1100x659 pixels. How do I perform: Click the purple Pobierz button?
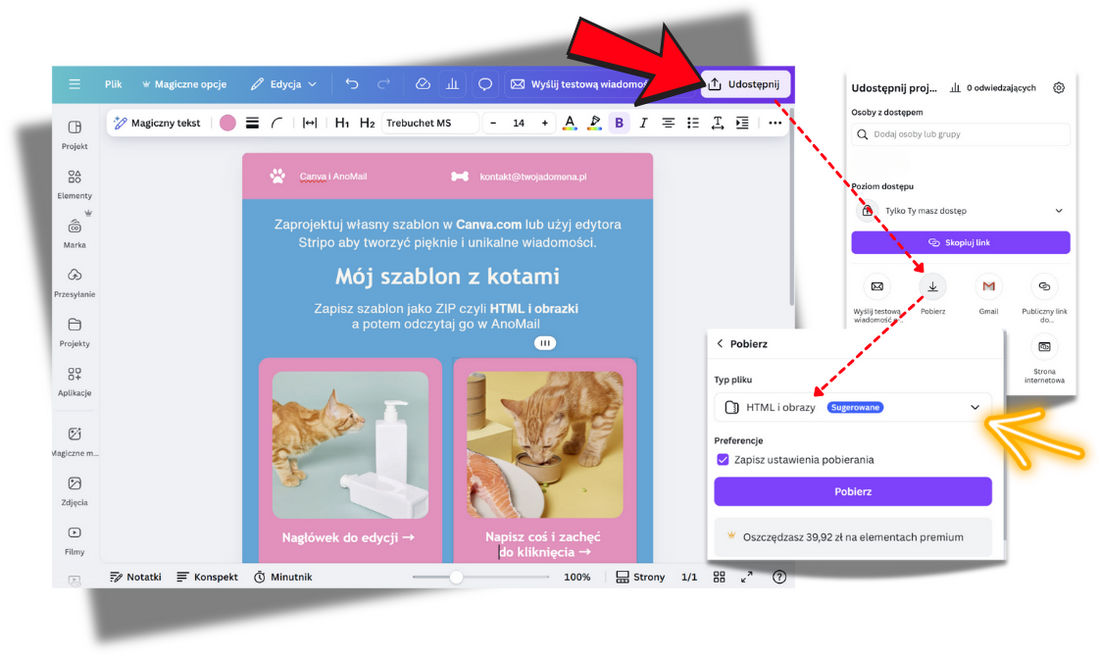pyautogui.click(x=853, y=491)
